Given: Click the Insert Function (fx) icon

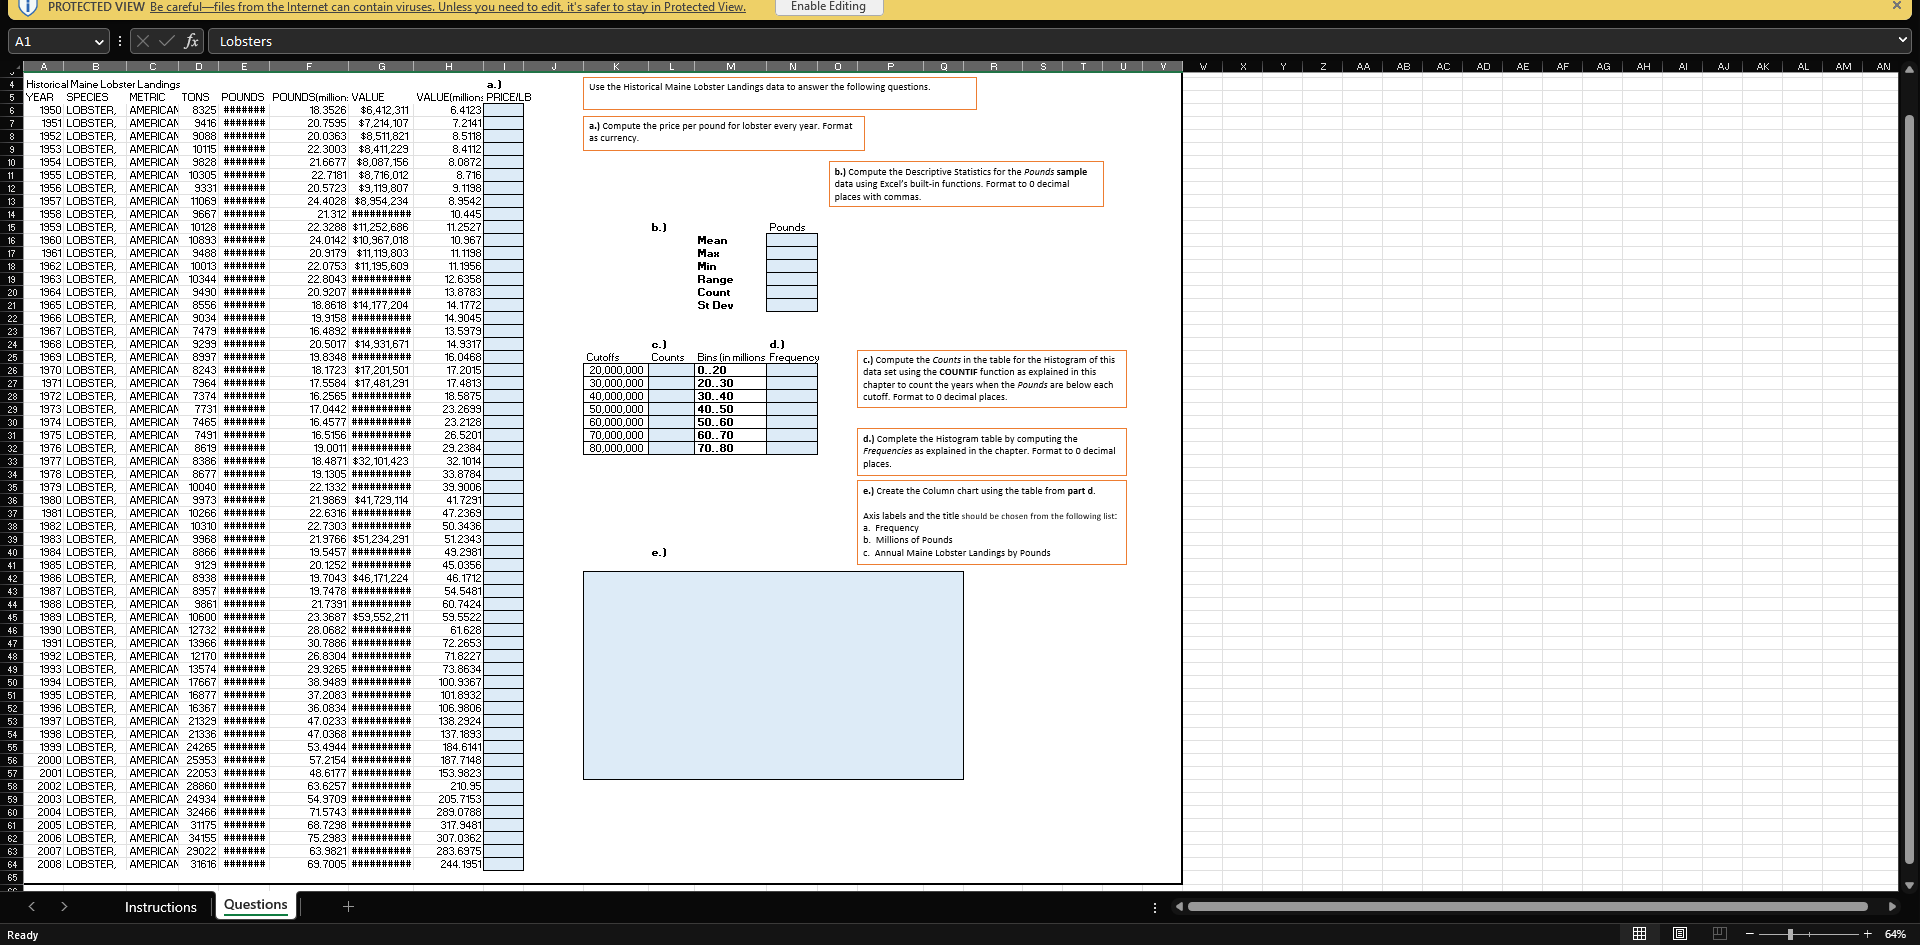Looking at the screenshot, I should pos(192,41).
